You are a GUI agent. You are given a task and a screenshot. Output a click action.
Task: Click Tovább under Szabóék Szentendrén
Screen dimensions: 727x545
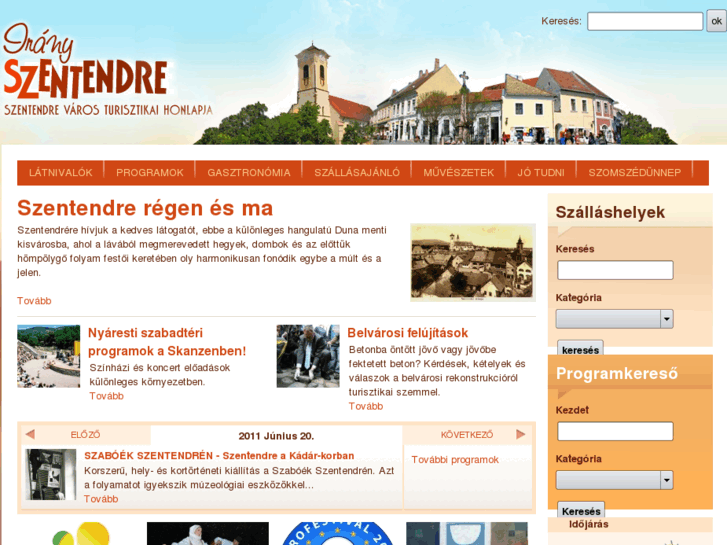pos(101,499)
